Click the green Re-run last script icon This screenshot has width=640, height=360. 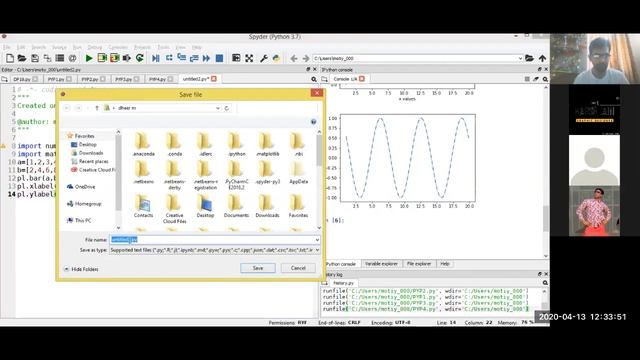[140, 58]
